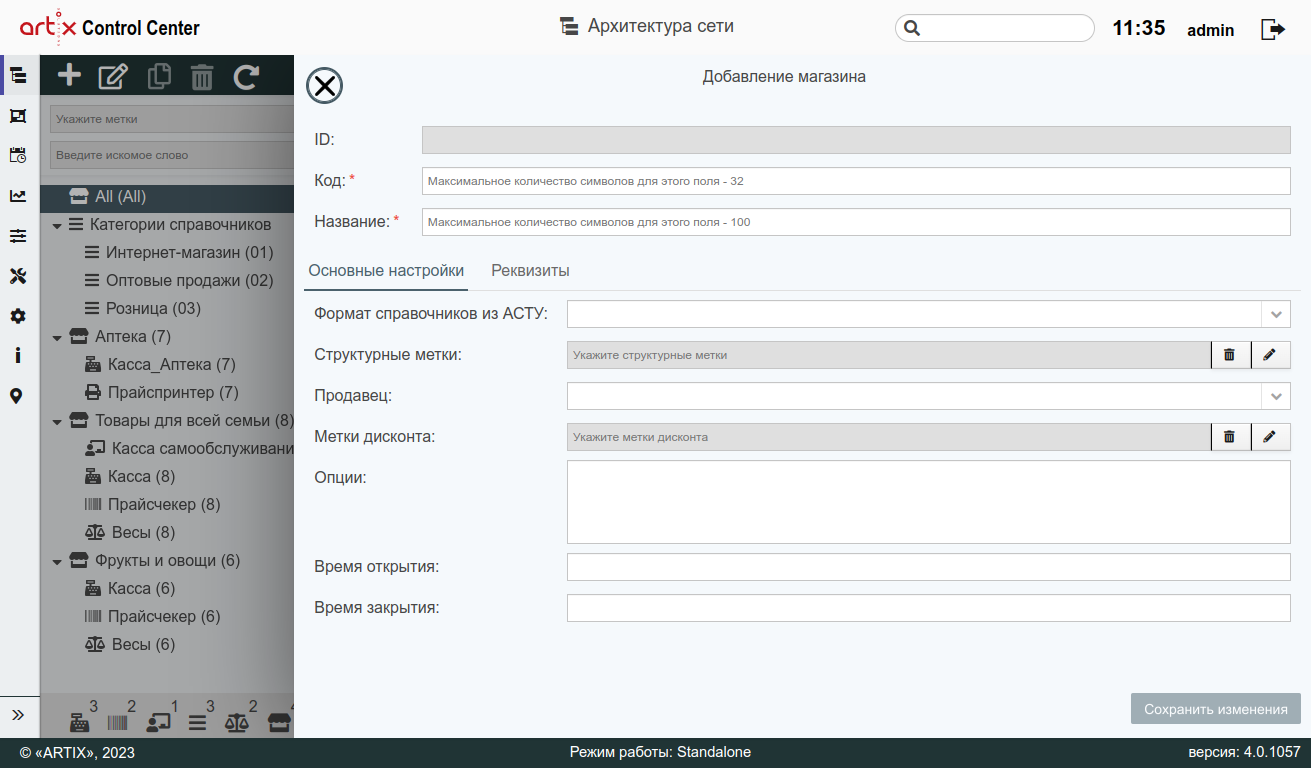Open the map marker sidebar icon

click(x=16, y=396)
